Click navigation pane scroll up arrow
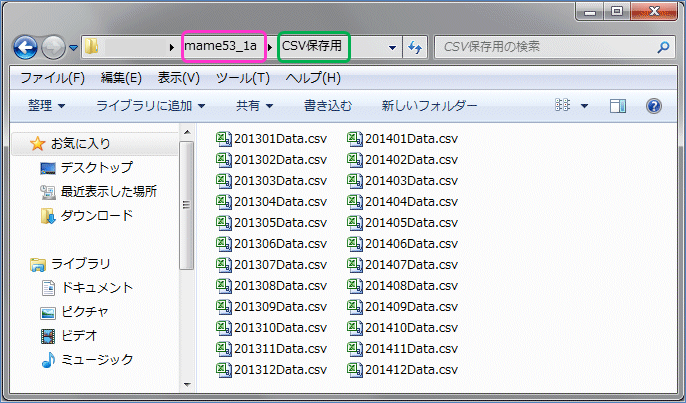 coord(187,133)
